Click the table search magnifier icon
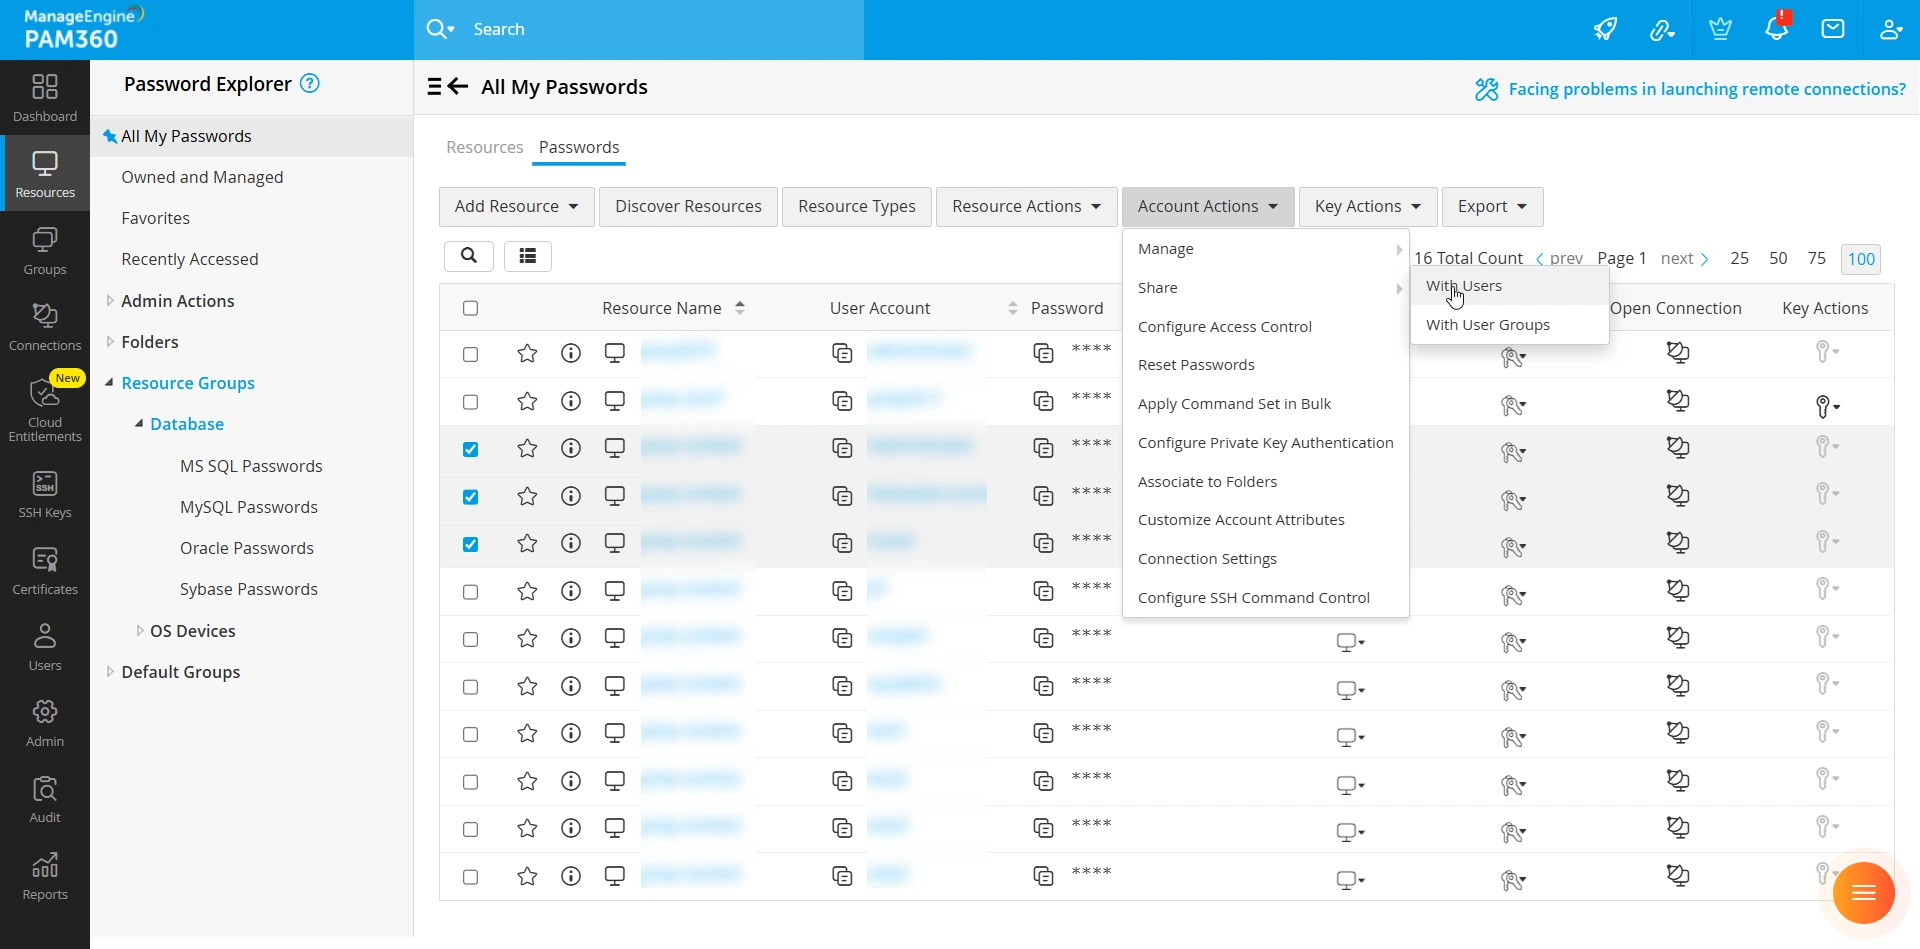Screen dimensions: 1920x949 click(469, 256)
